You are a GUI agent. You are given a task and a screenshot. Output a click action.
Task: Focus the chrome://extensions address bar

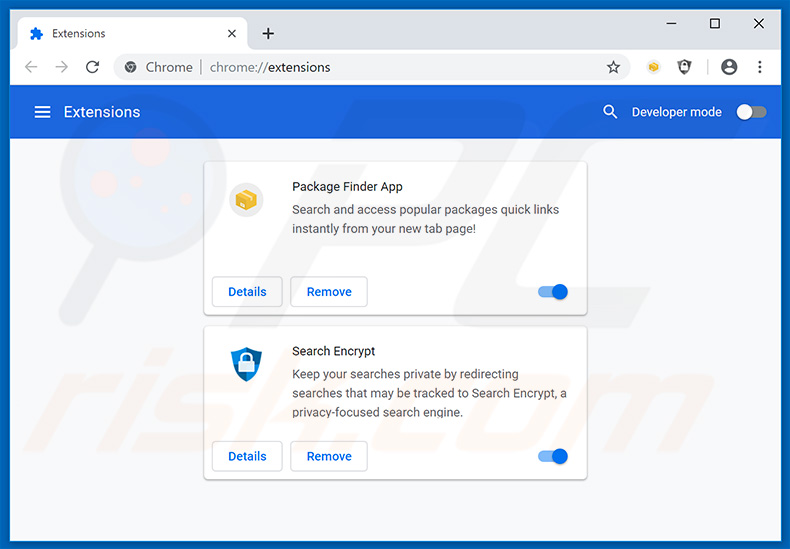pos(372,67)
